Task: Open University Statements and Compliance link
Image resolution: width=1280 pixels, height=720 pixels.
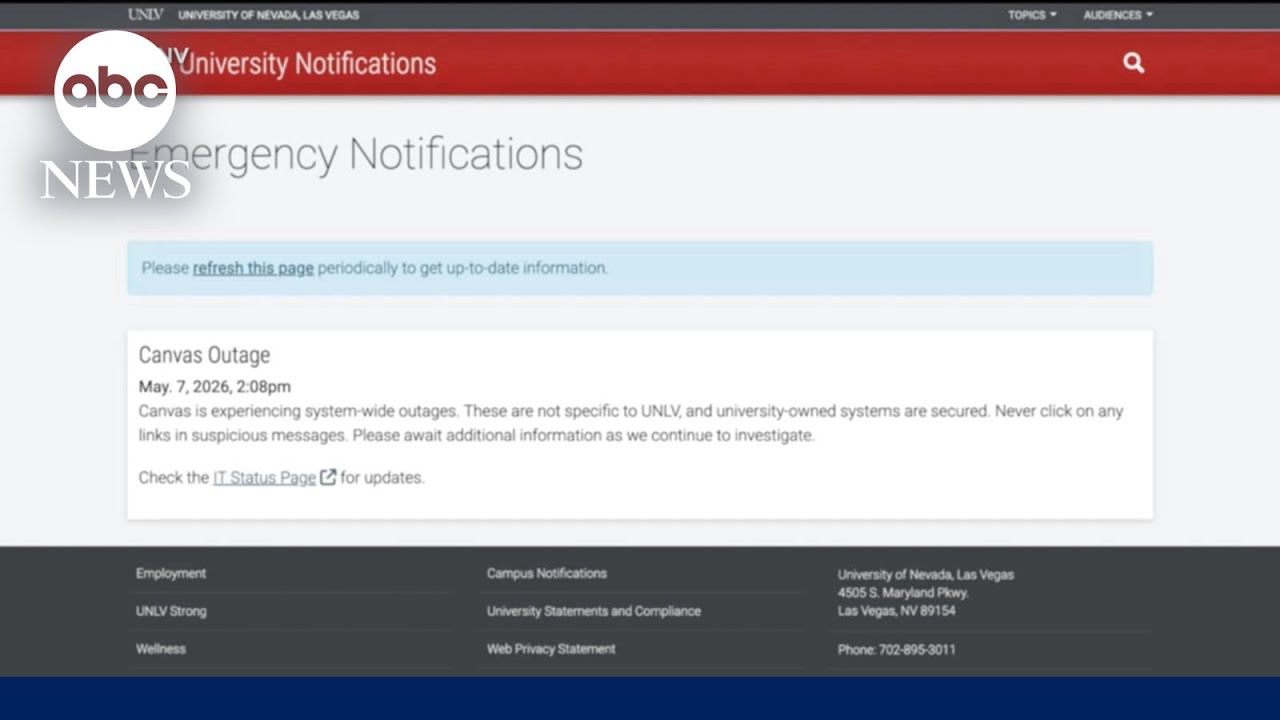Action: pos(594,611)
